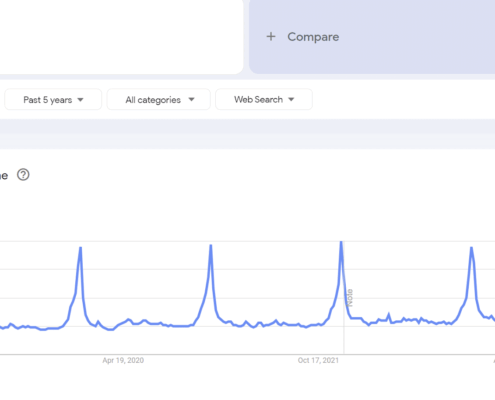Click the Past 5 years label text
495x400 pixels.
[48, 100]
